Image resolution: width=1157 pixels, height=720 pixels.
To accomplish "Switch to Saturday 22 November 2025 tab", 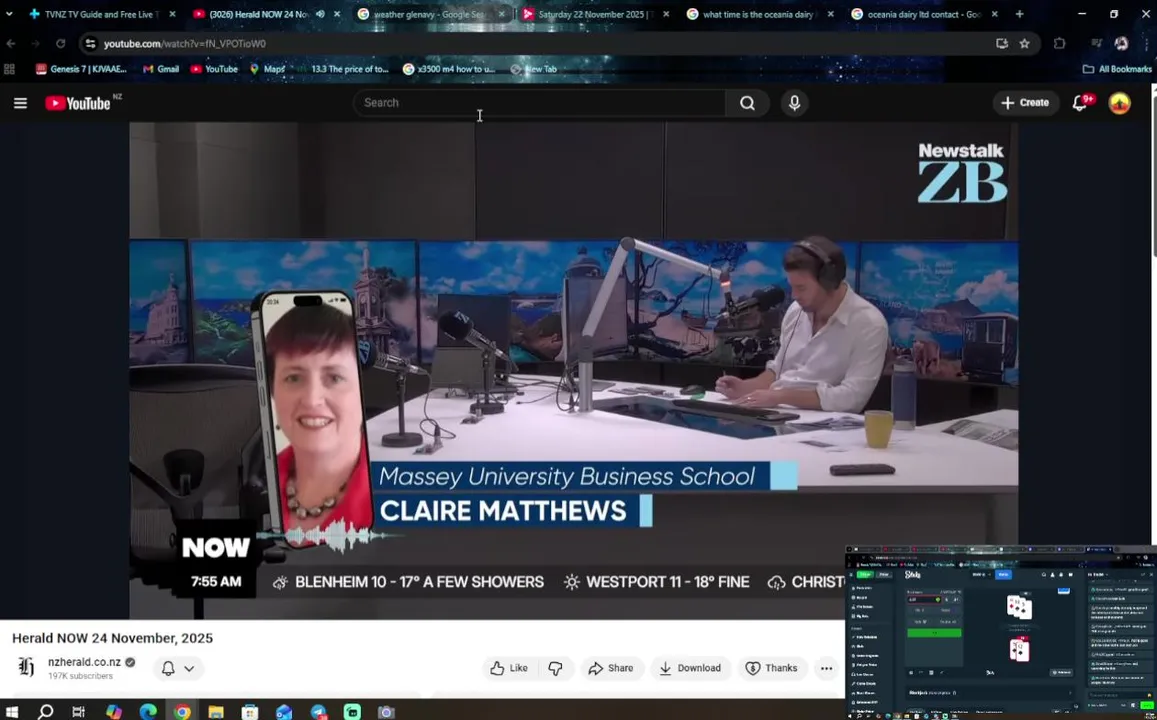I will [595, 14].
